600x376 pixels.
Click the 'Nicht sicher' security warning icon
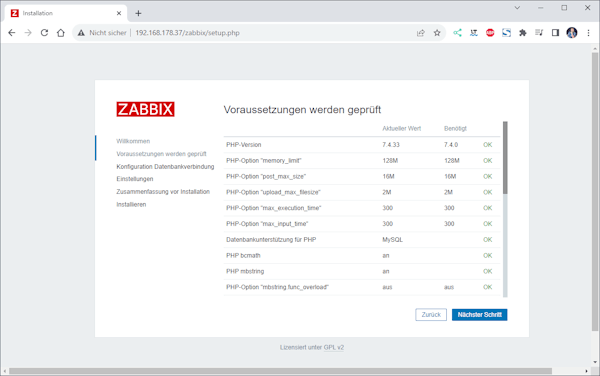pyautogui.click(x=81, y=33)
